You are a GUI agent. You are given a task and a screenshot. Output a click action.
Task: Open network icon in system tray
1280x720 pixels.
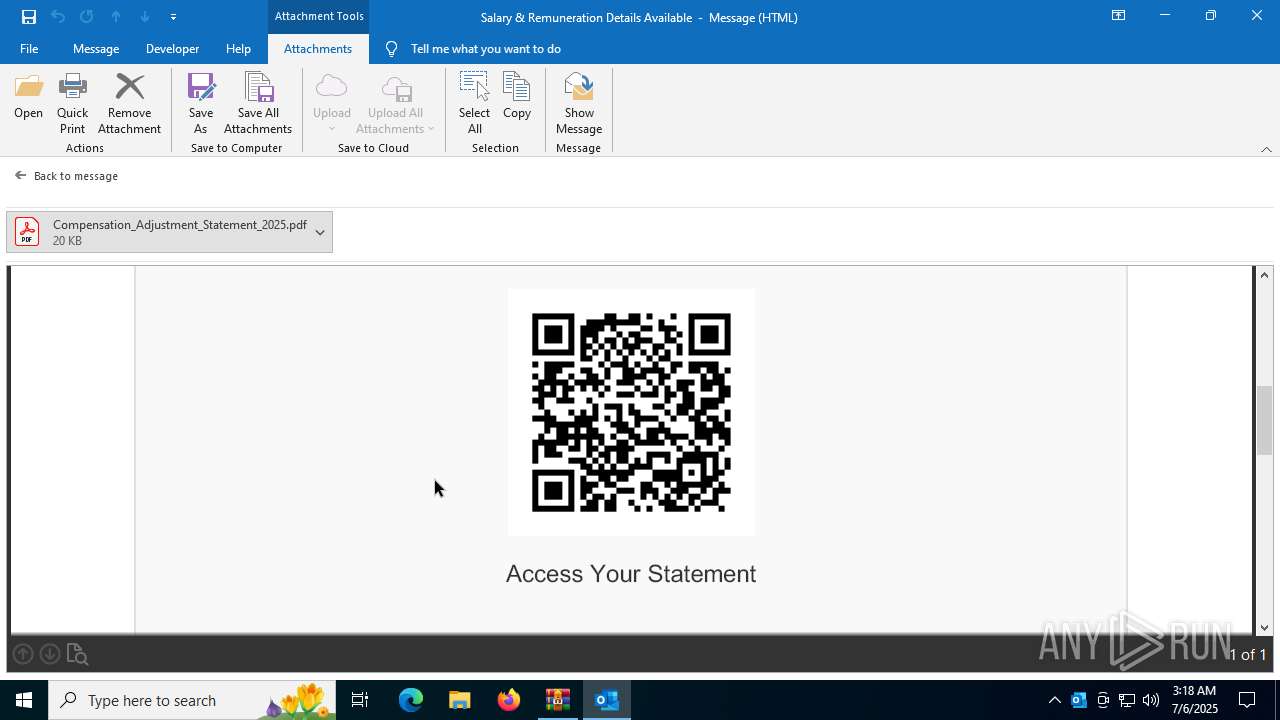tap(1127, 700)
